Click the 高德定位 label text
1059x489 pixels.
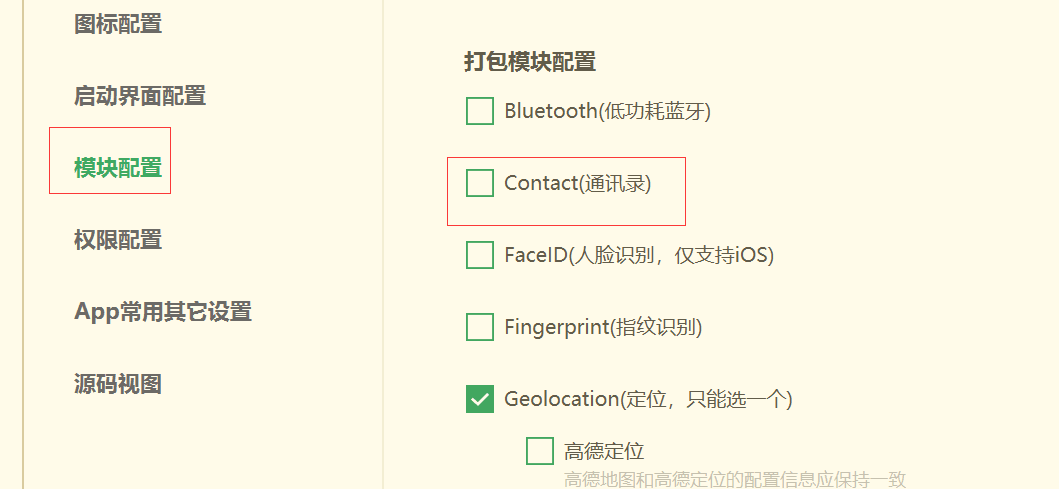click(604, 451)
